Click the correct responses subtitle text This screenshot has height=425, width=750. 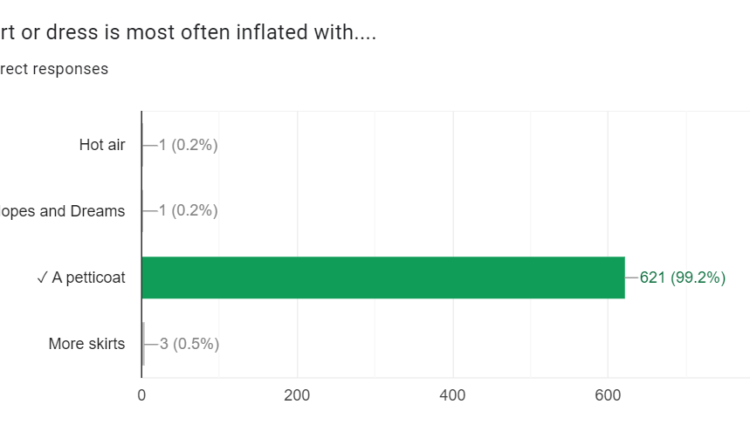[x=54, y=69]
